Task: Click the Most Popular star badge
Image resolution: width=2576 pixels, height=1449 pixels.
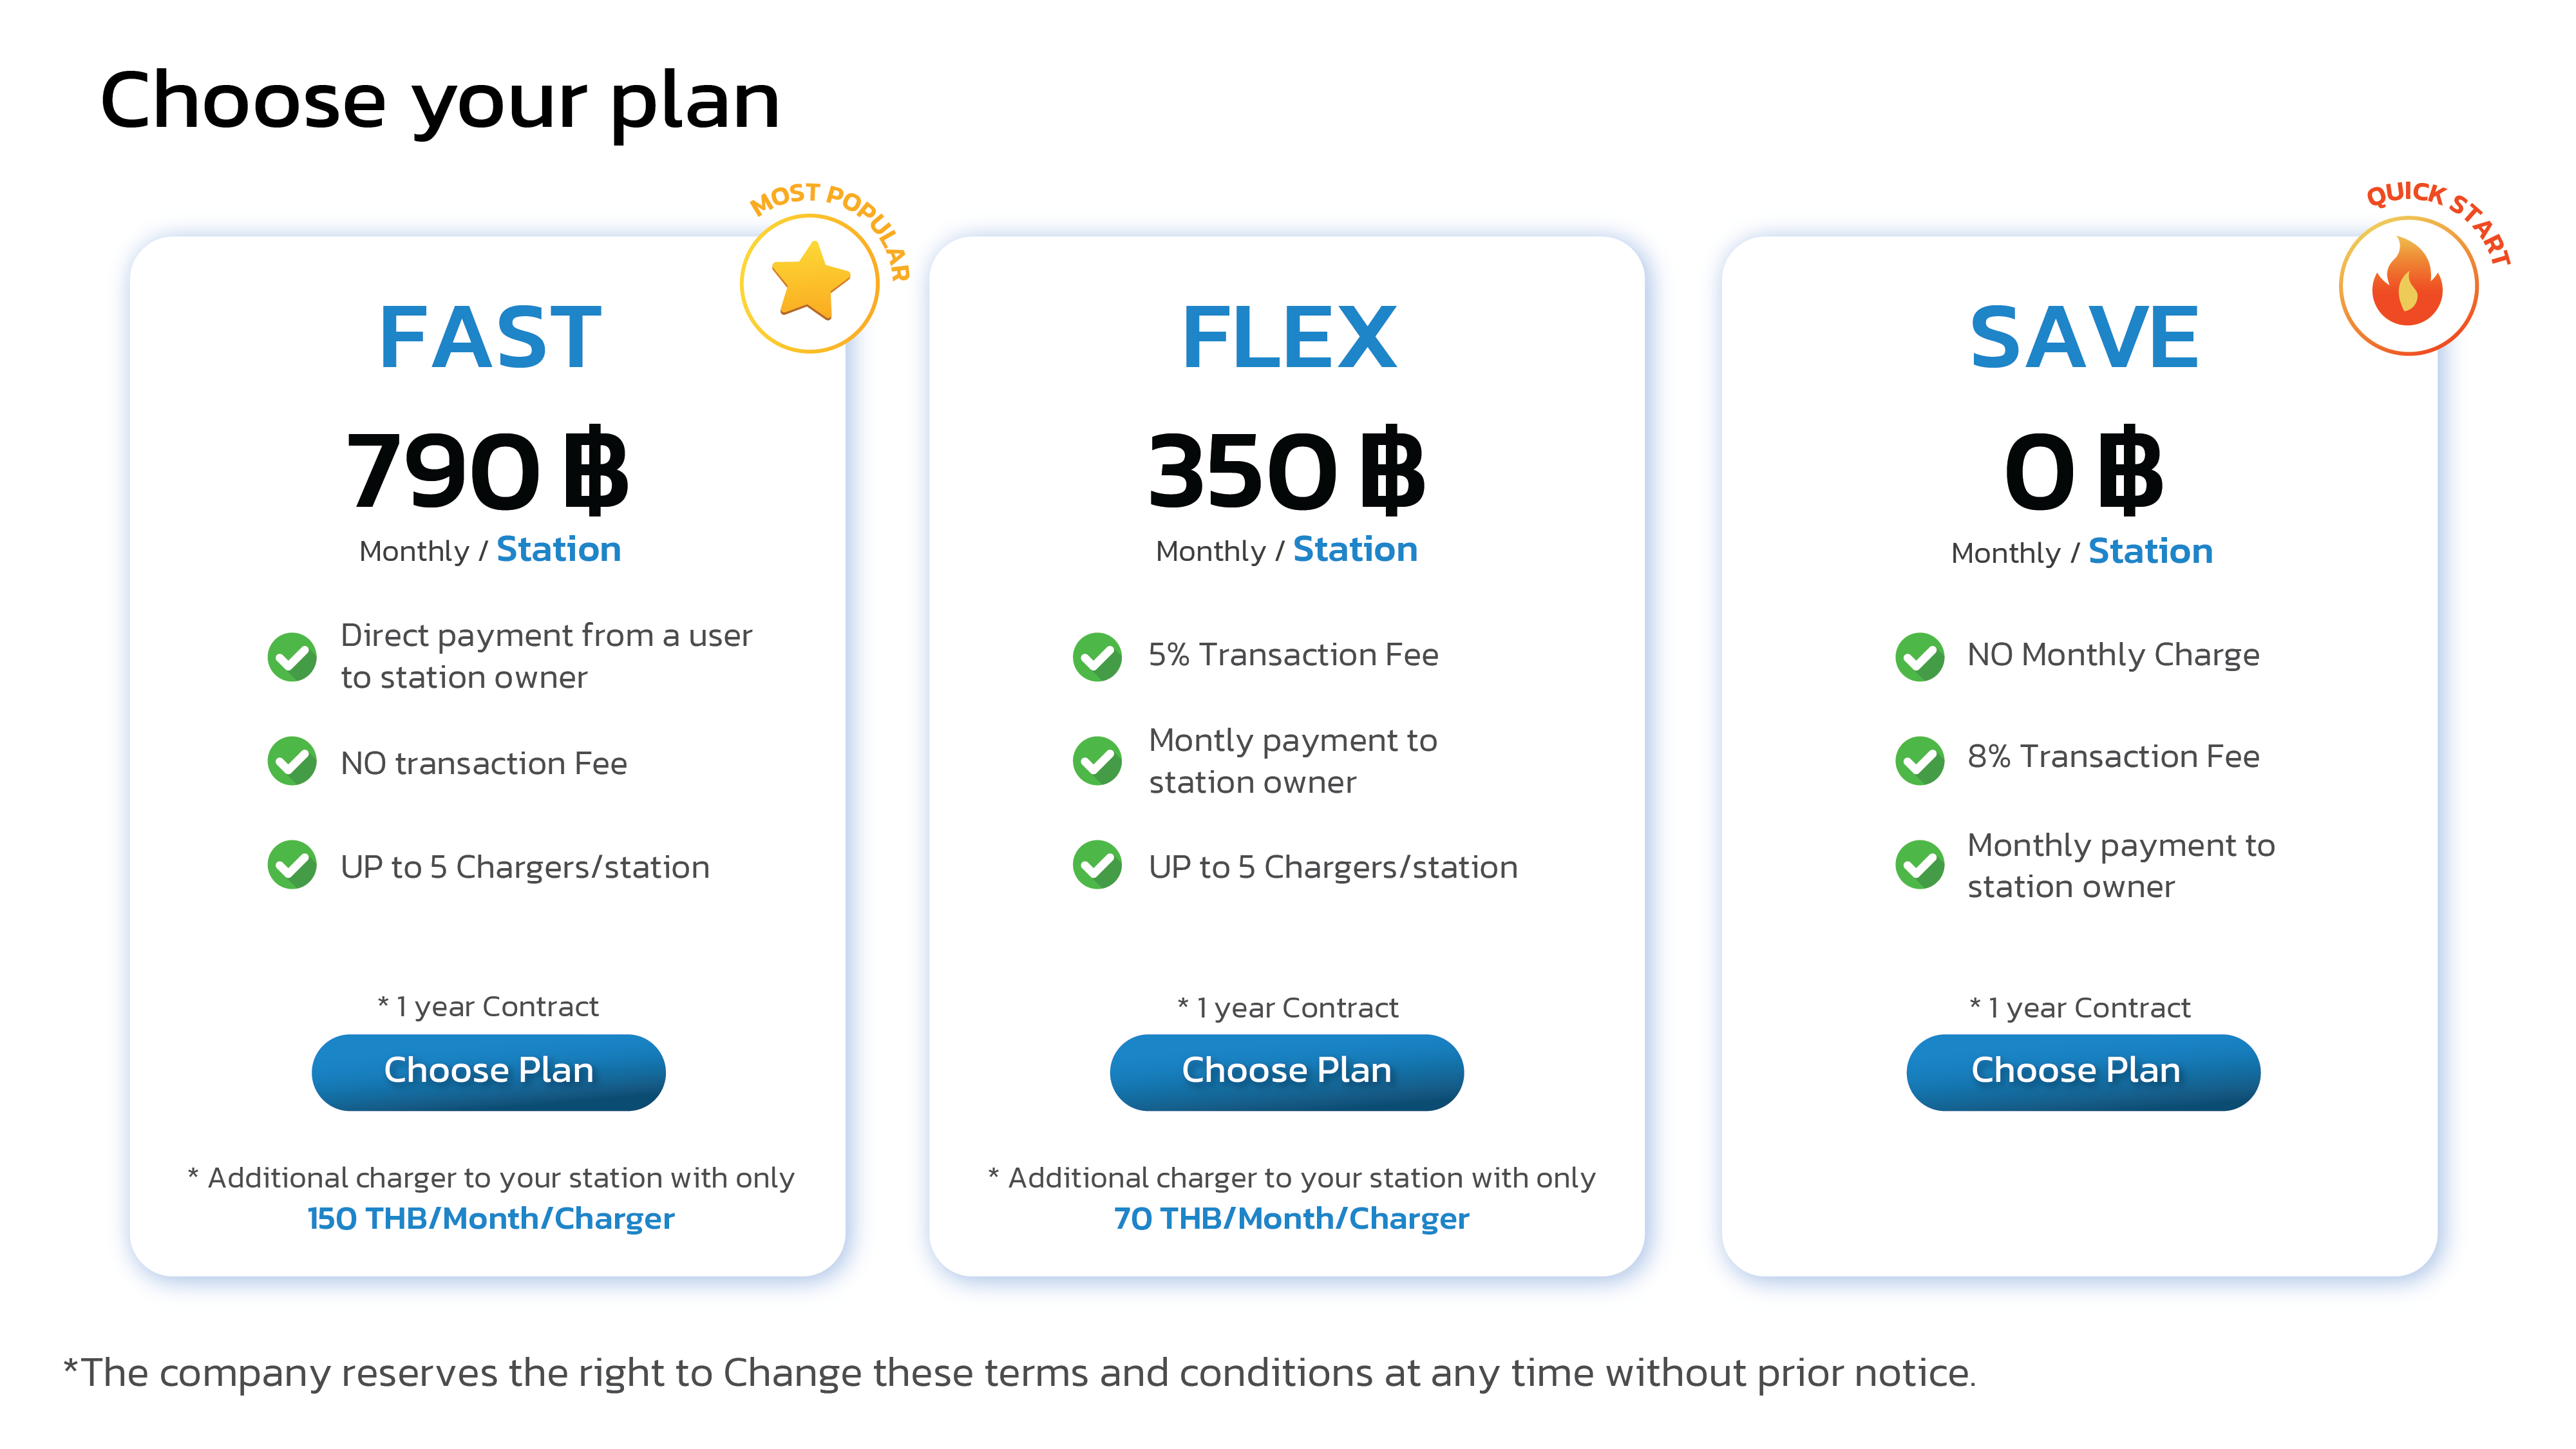Action: [810, 283]
